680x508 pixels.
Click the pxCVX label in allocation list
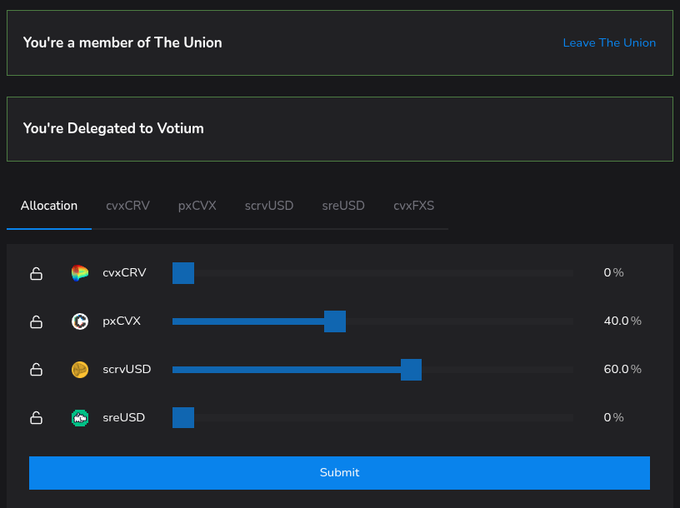click(x=121, y=321)
